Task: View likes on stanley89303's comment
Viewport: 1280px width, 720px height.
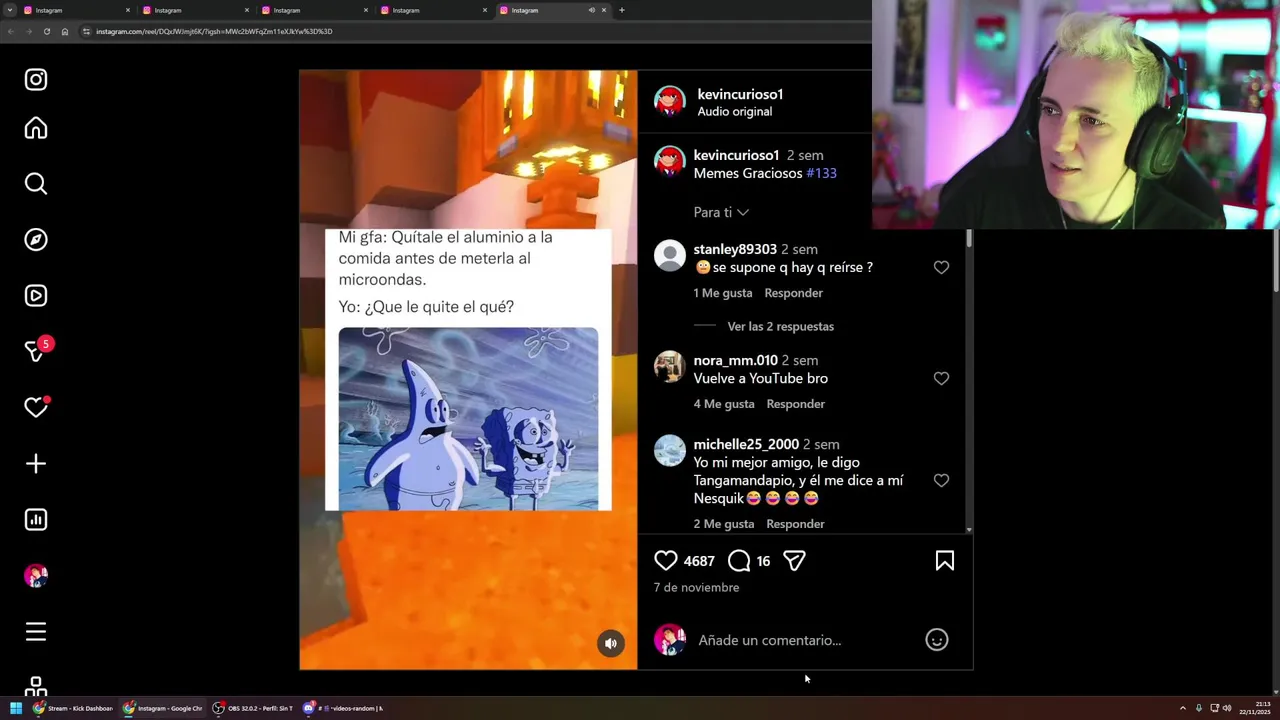Action: coord(723,293)
